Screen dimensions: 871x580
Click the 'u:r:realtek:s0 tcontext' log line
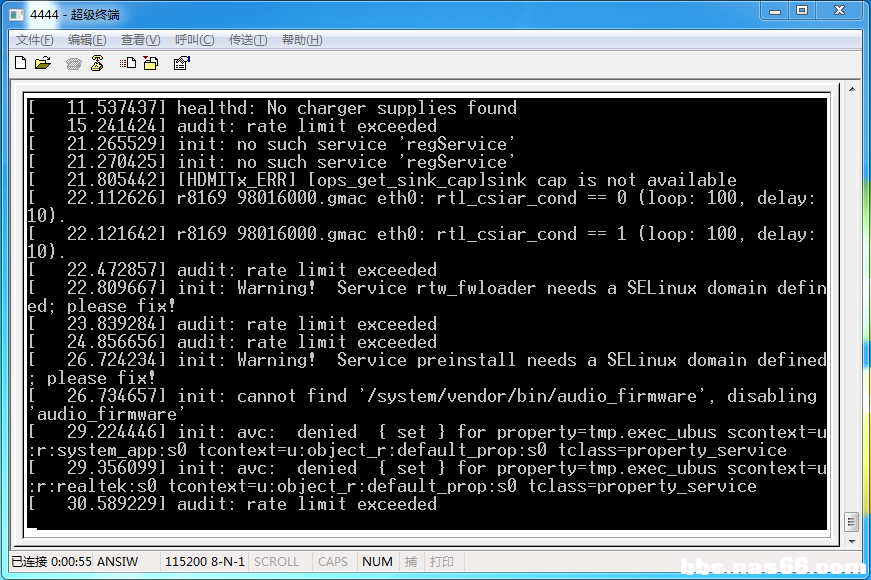coord(393,486)
